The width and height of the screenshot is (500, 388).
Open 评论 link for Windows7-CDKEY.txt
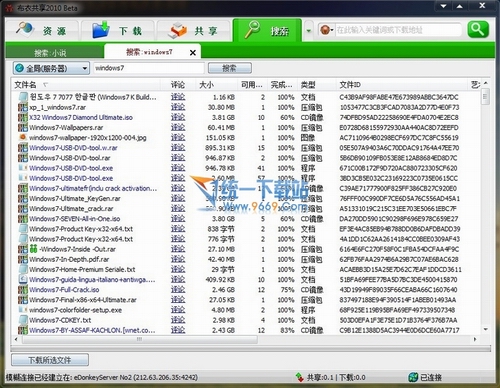[178, 320]
